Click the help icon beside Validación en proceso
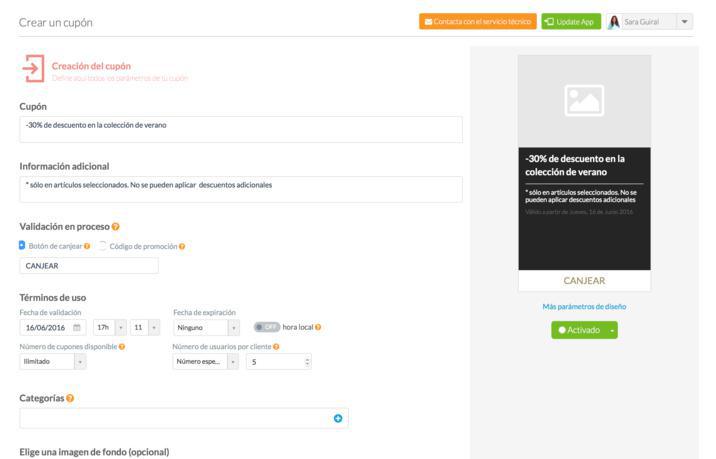Screen dimensions: 716x459 coord(116,227)
